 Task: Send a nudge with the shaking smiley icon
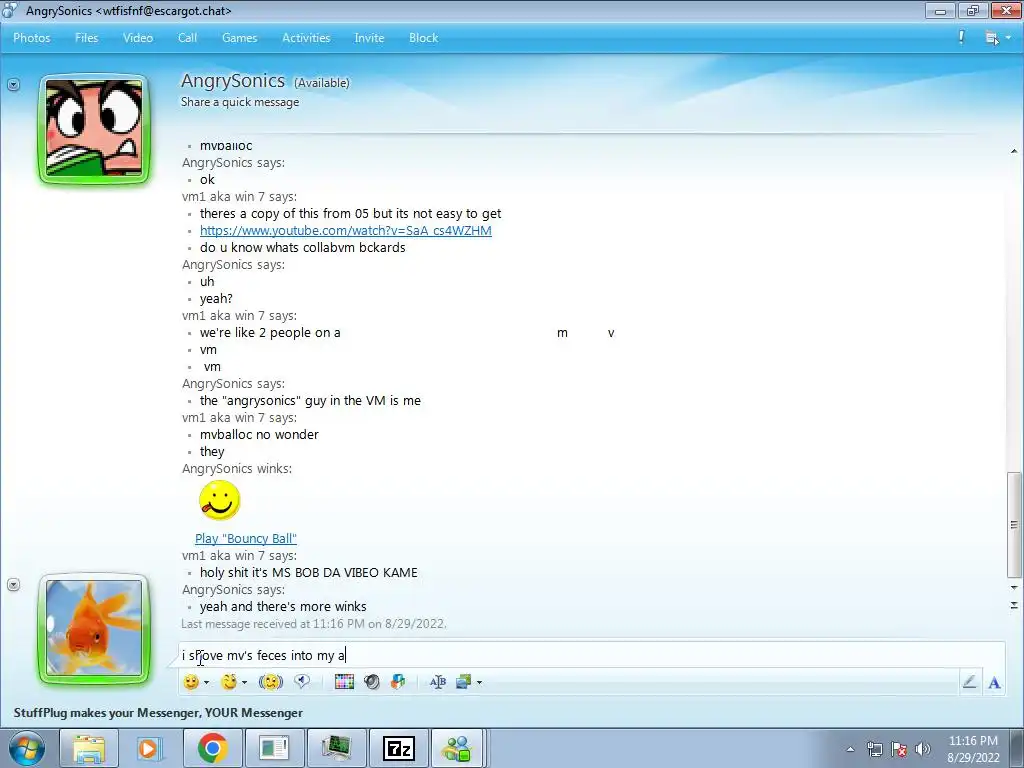click(x=270, y=682)
